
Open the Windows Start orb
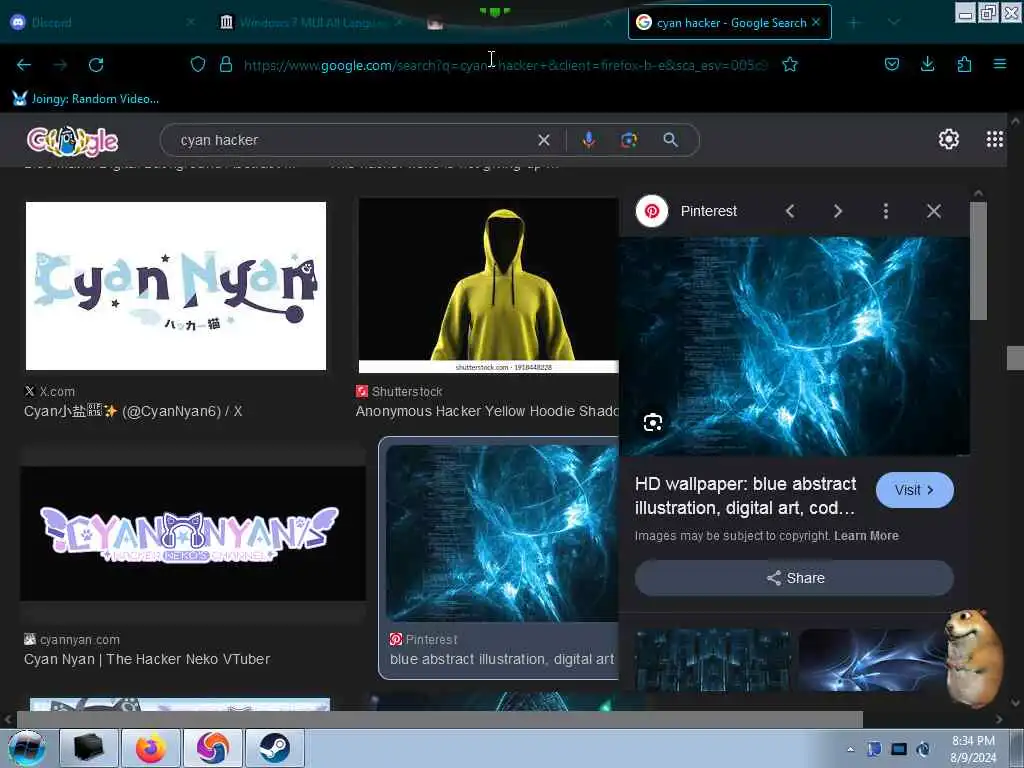[27, 748]
